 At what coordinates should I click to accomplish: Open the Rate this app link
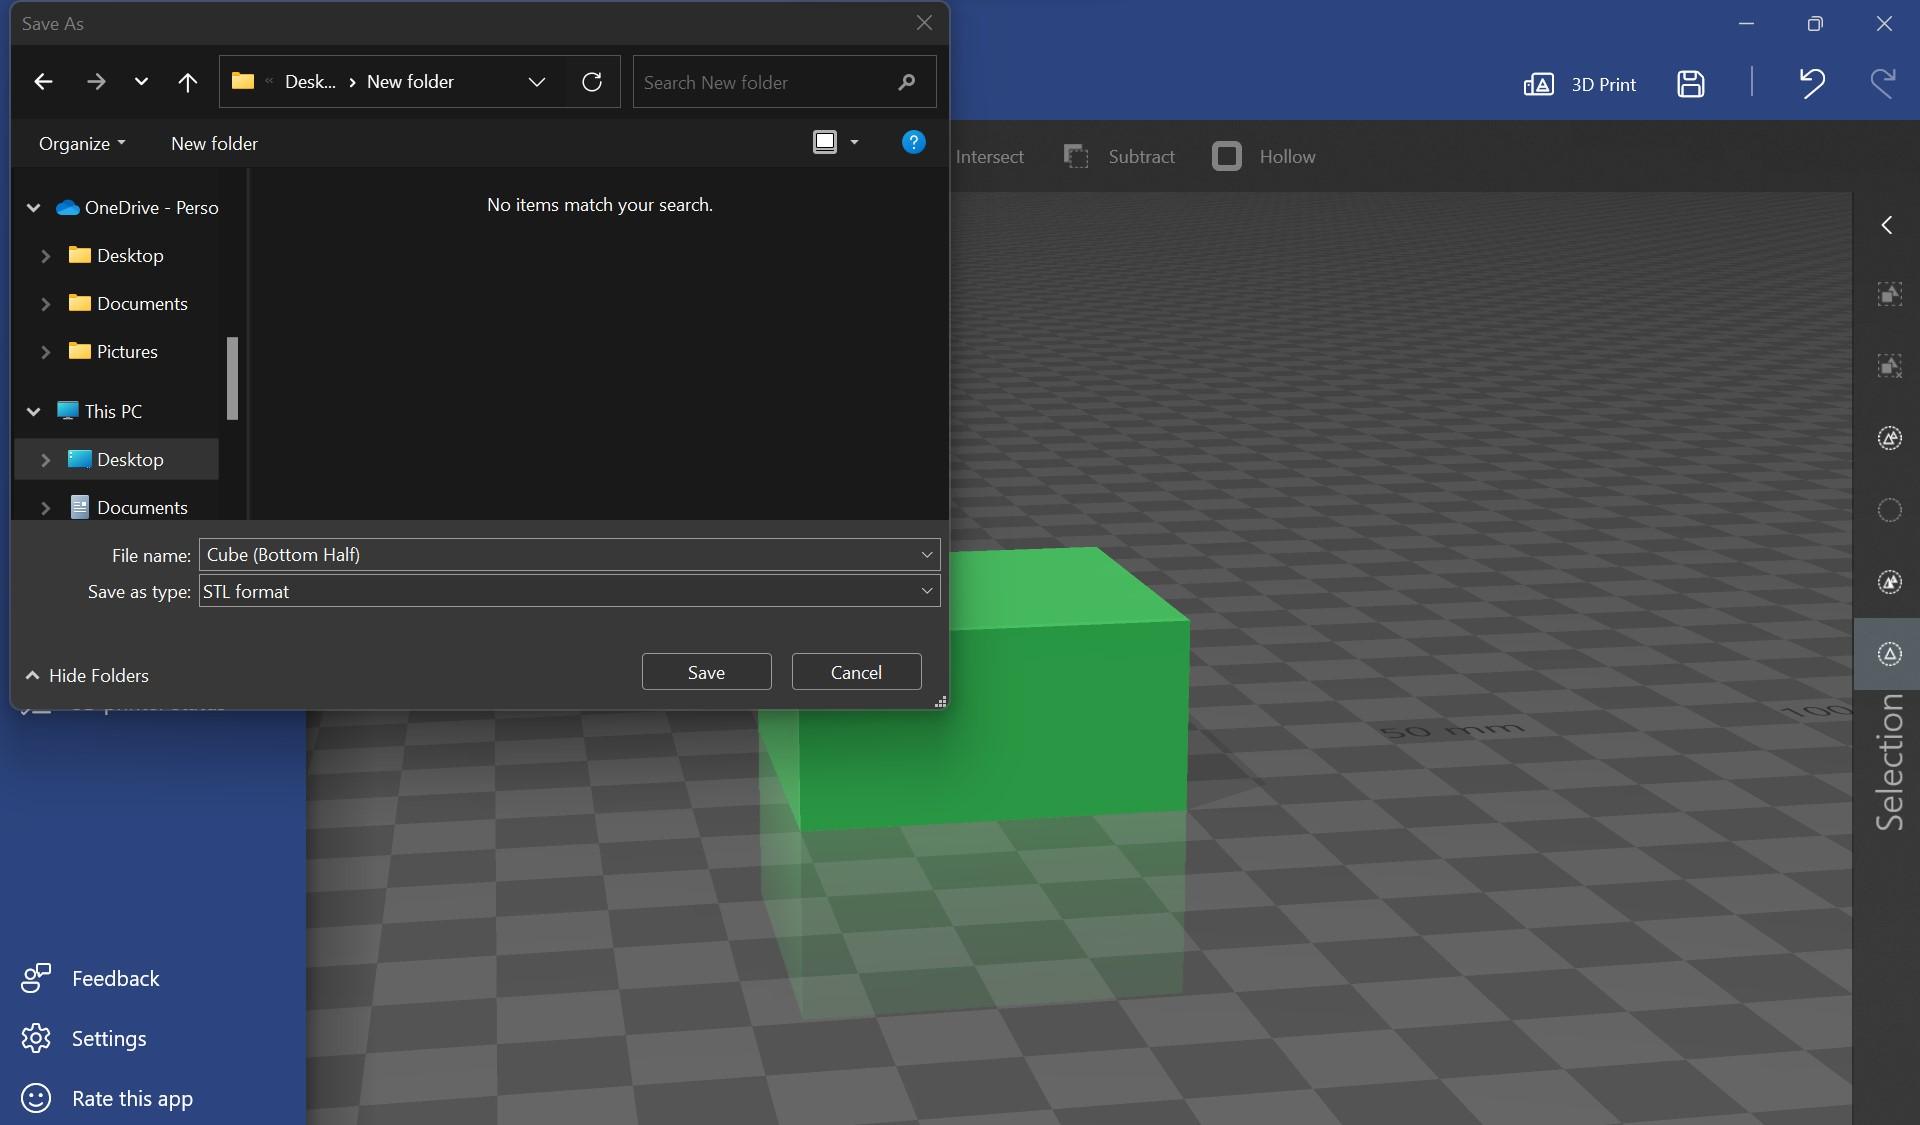click(x=131, y=1098)
